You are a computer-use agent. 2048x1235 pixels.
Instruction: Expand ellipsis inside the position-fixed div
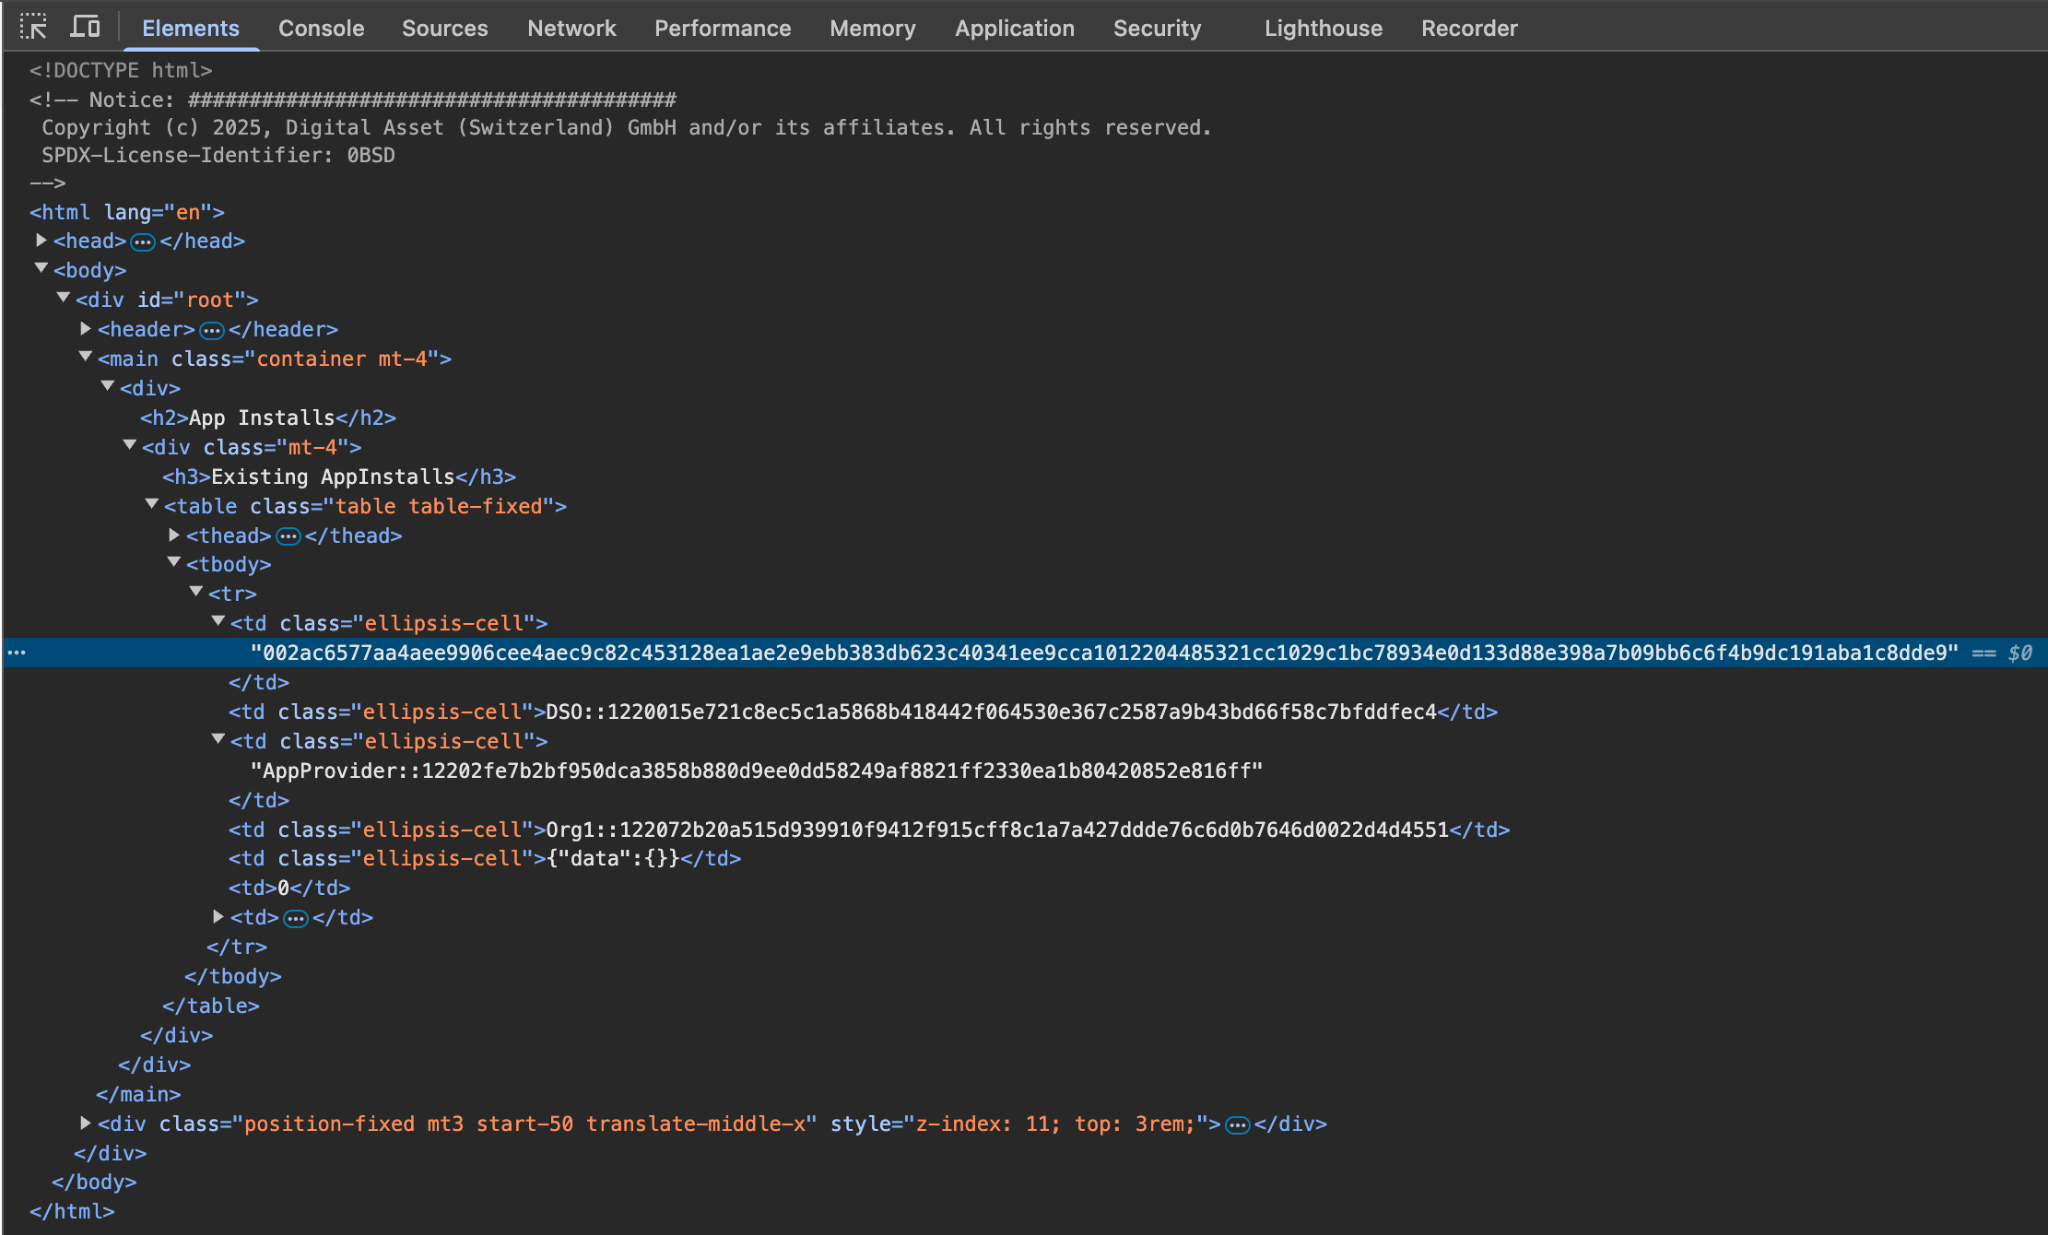(x=1238, y=1123)
